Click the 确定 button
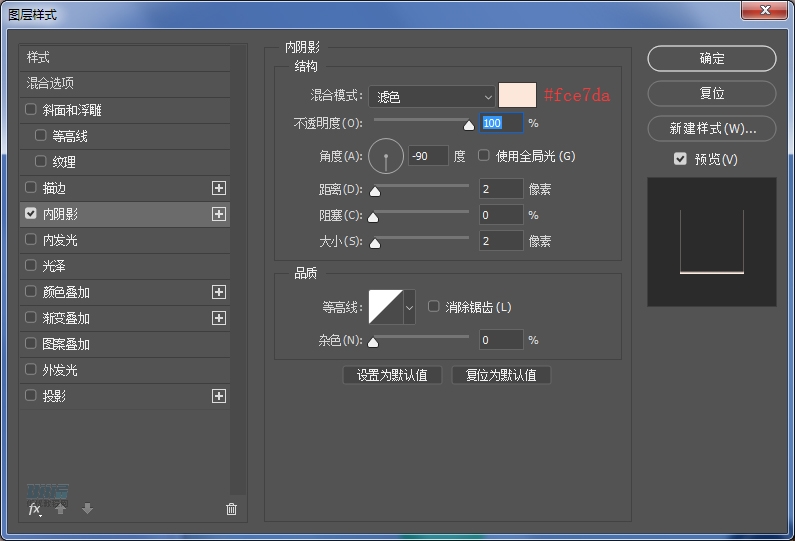This screenshot has height=541, width=795. 711,59
